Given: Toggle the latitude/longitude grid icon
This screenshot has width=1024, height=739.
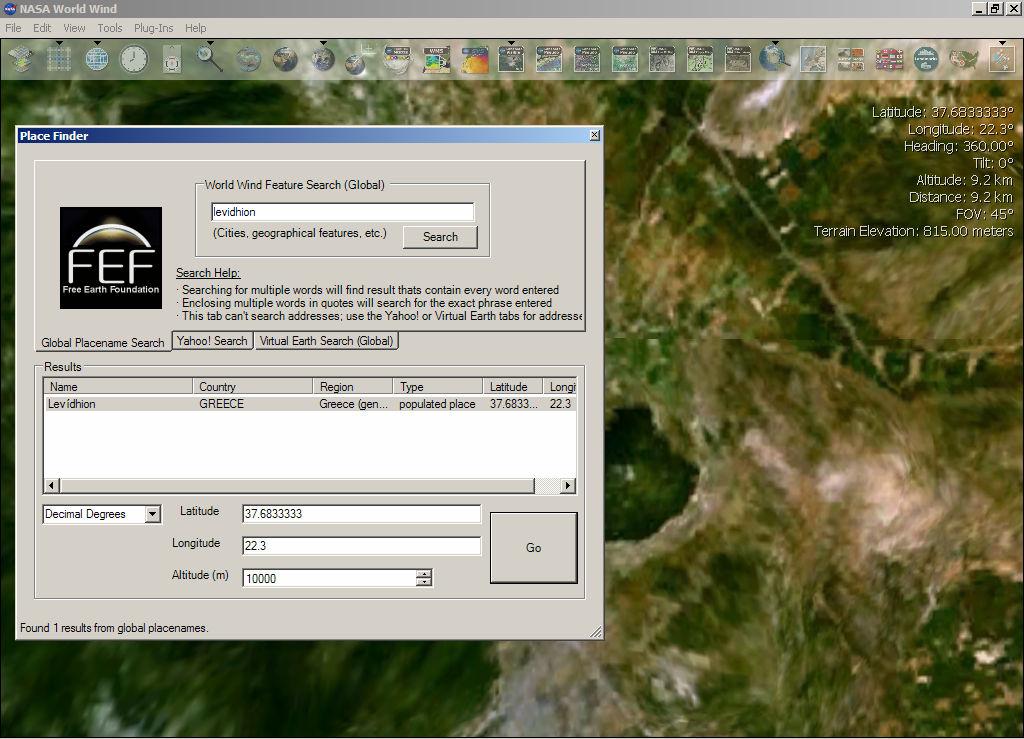Looking at the screenshot, I should tap(59, 60).
